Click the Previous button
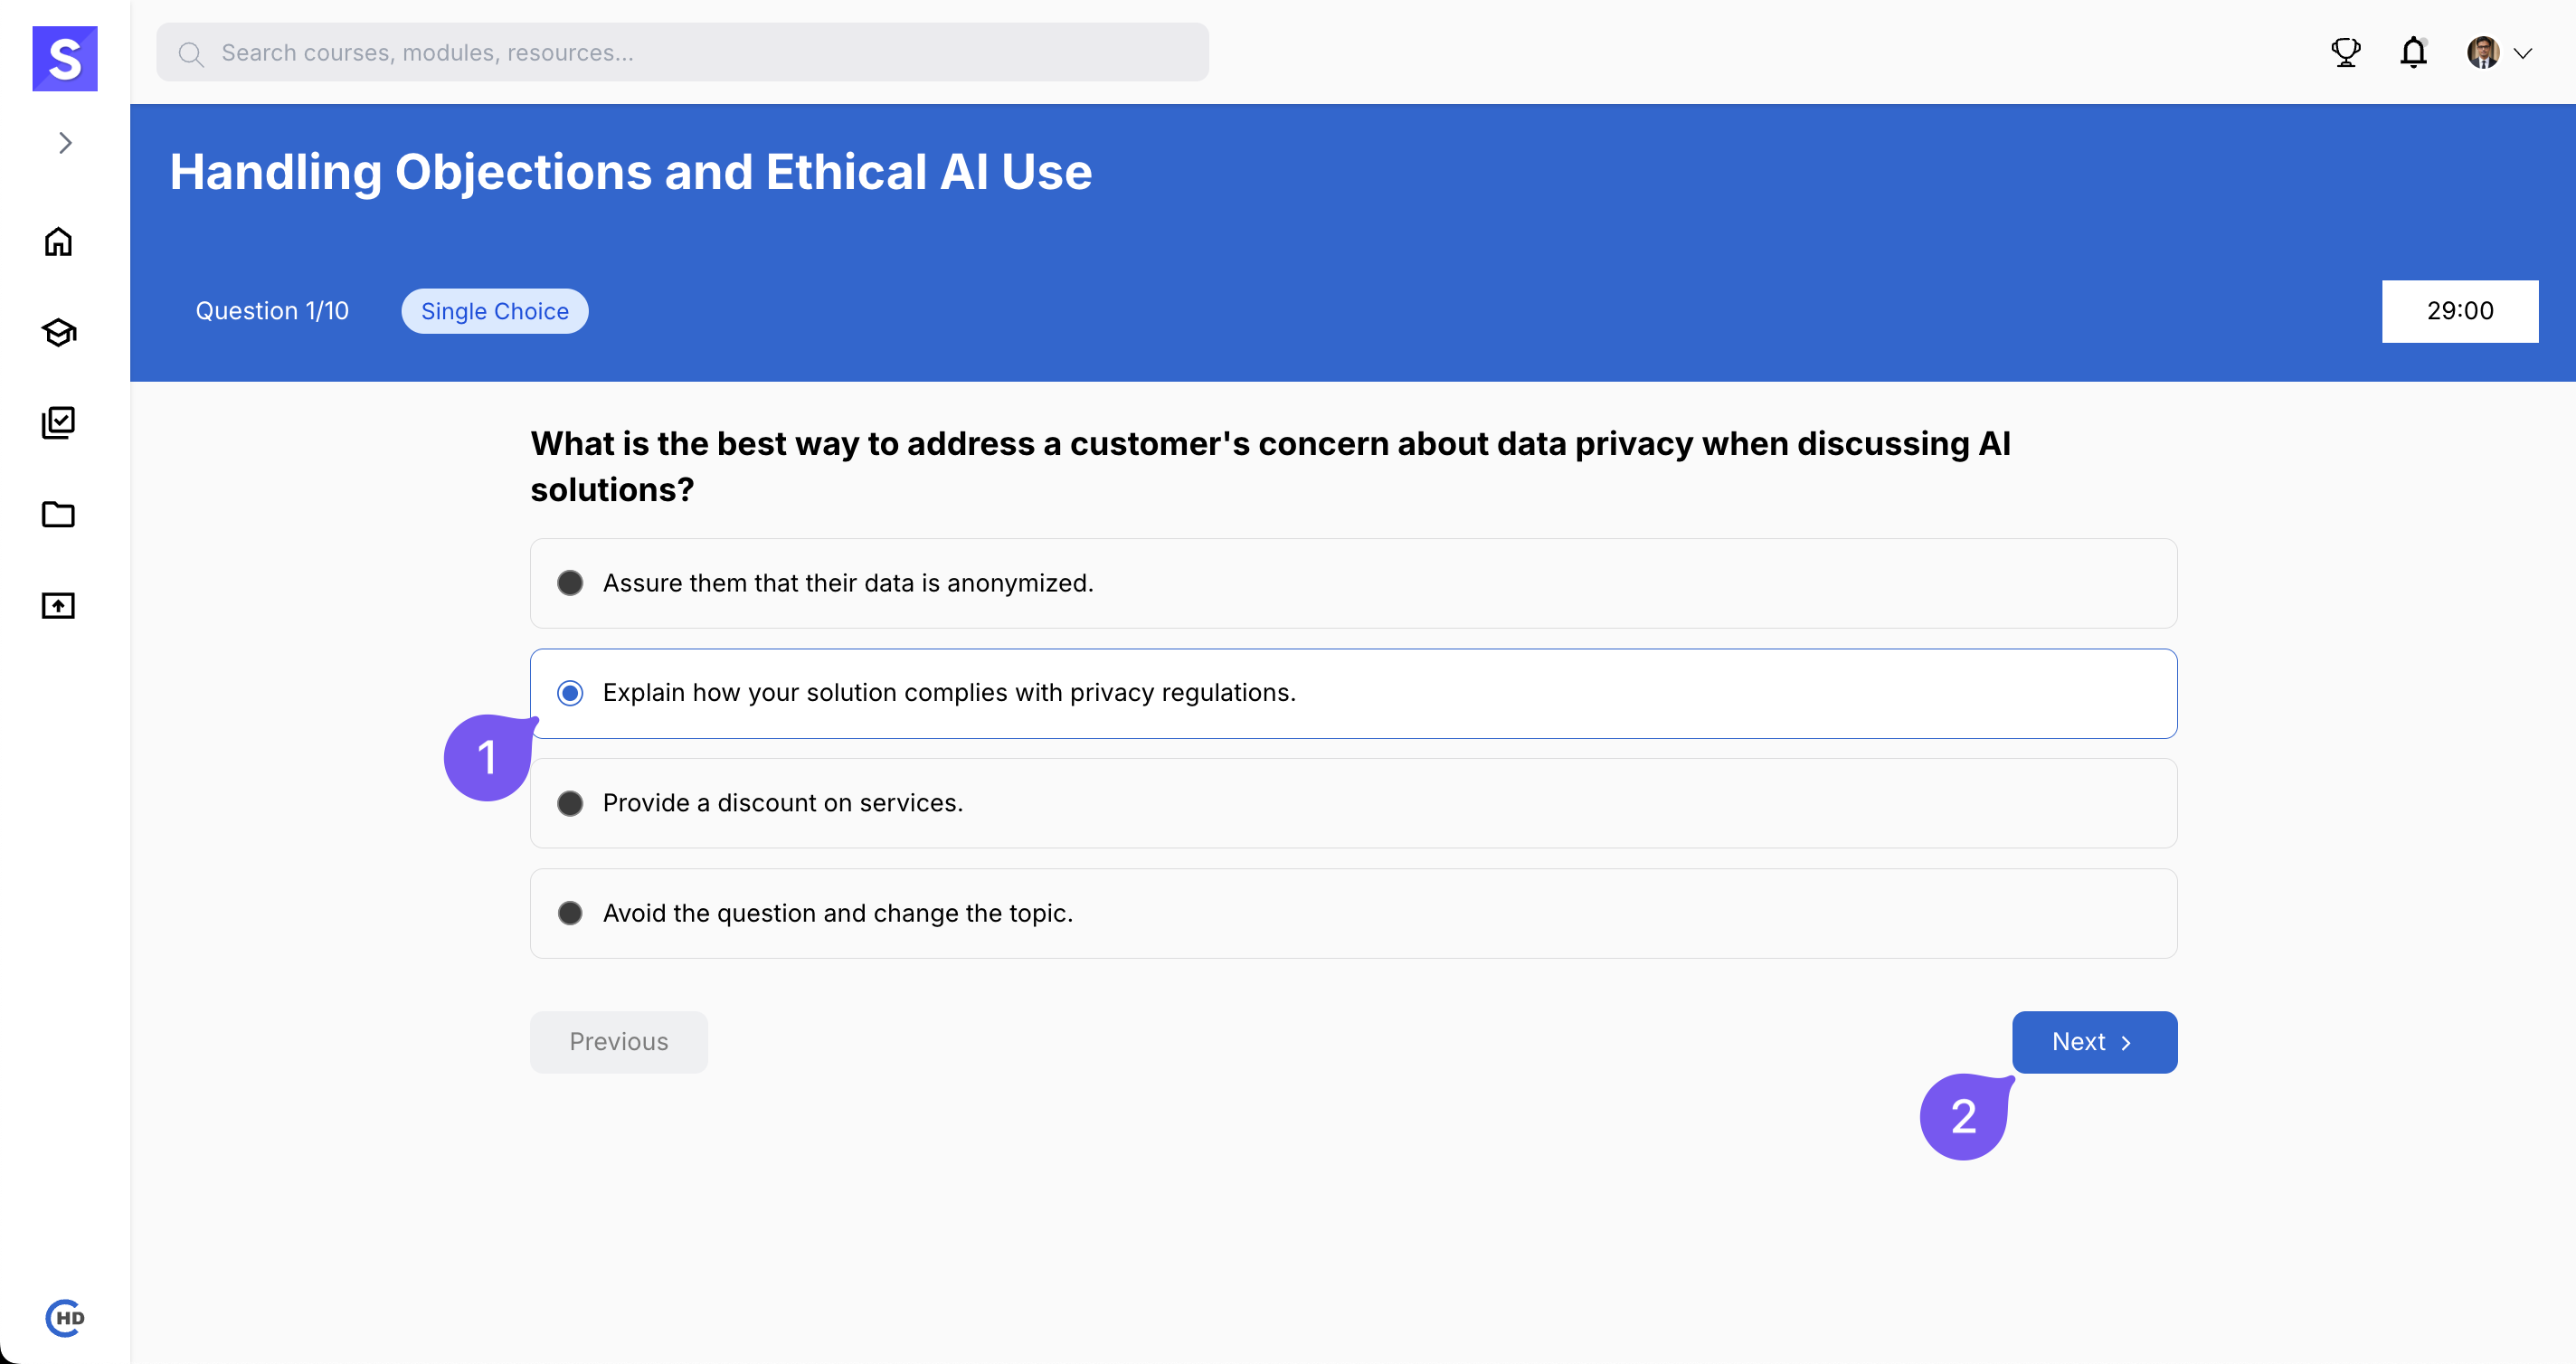 click(618, 1042)
